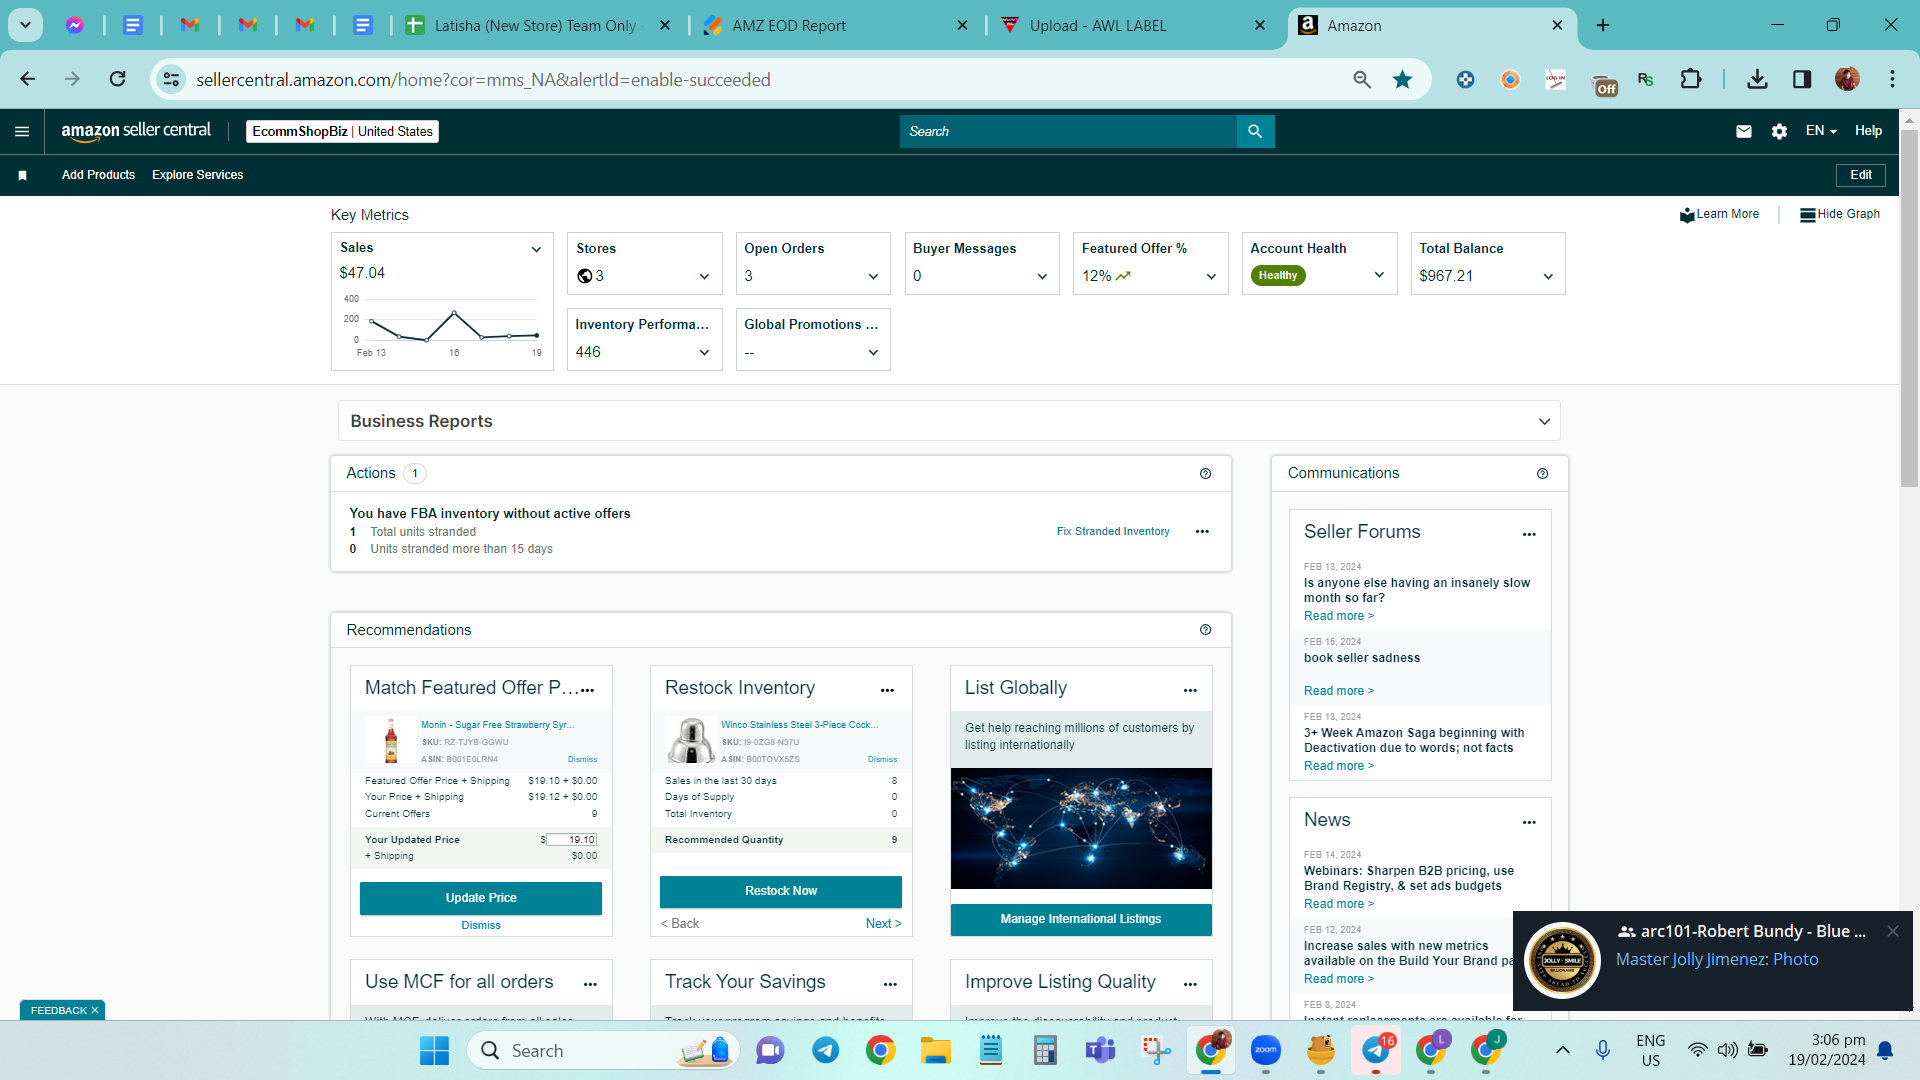This screenshot has height=1080, width=1920.
Task: Hide the Key Metrics graph
Action: tap(1840, 214)
